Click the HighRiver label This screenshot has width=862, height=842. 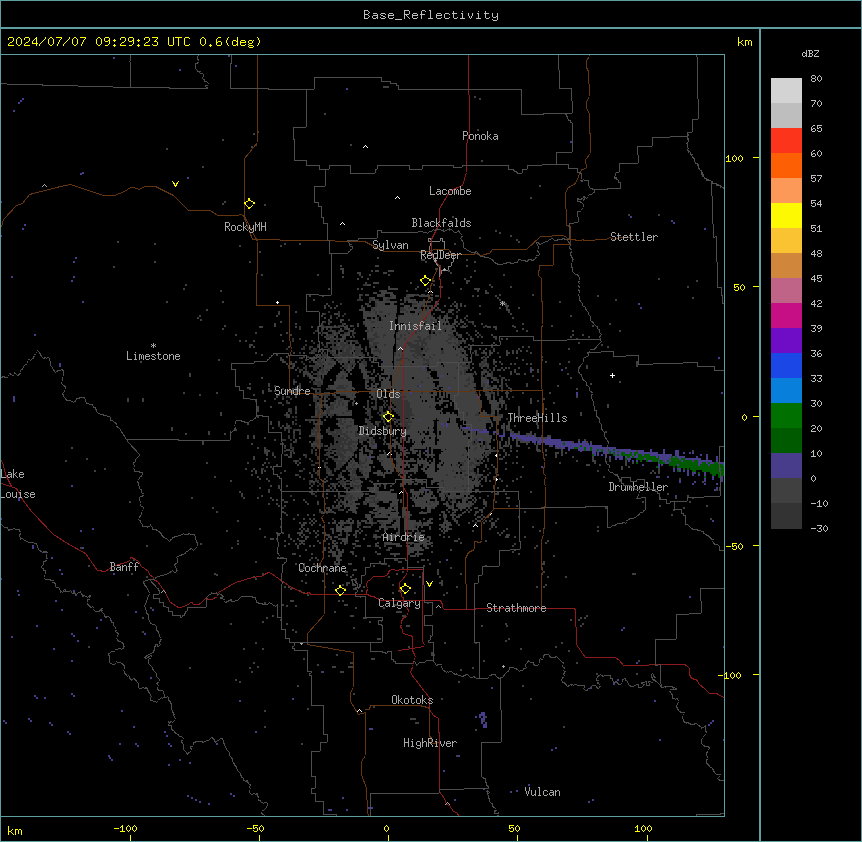click(430, 743)
